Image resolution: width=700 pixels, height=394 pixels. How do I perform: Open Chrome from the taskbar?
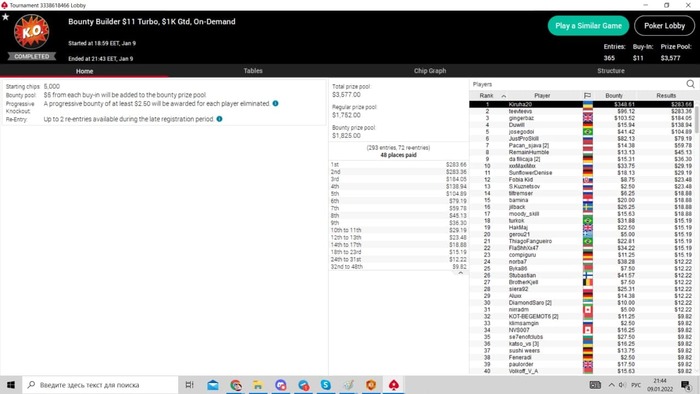click(236, 385)
